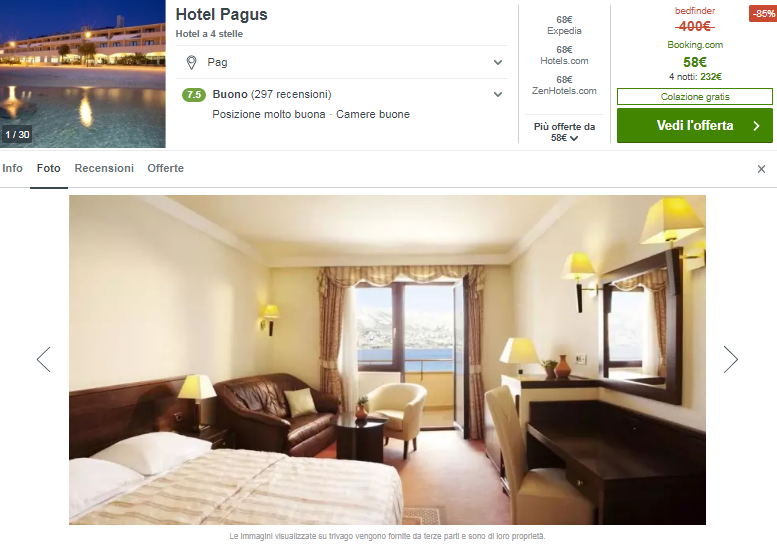
Task: Show the next photo with right arrow
Action: coord(730,359)
